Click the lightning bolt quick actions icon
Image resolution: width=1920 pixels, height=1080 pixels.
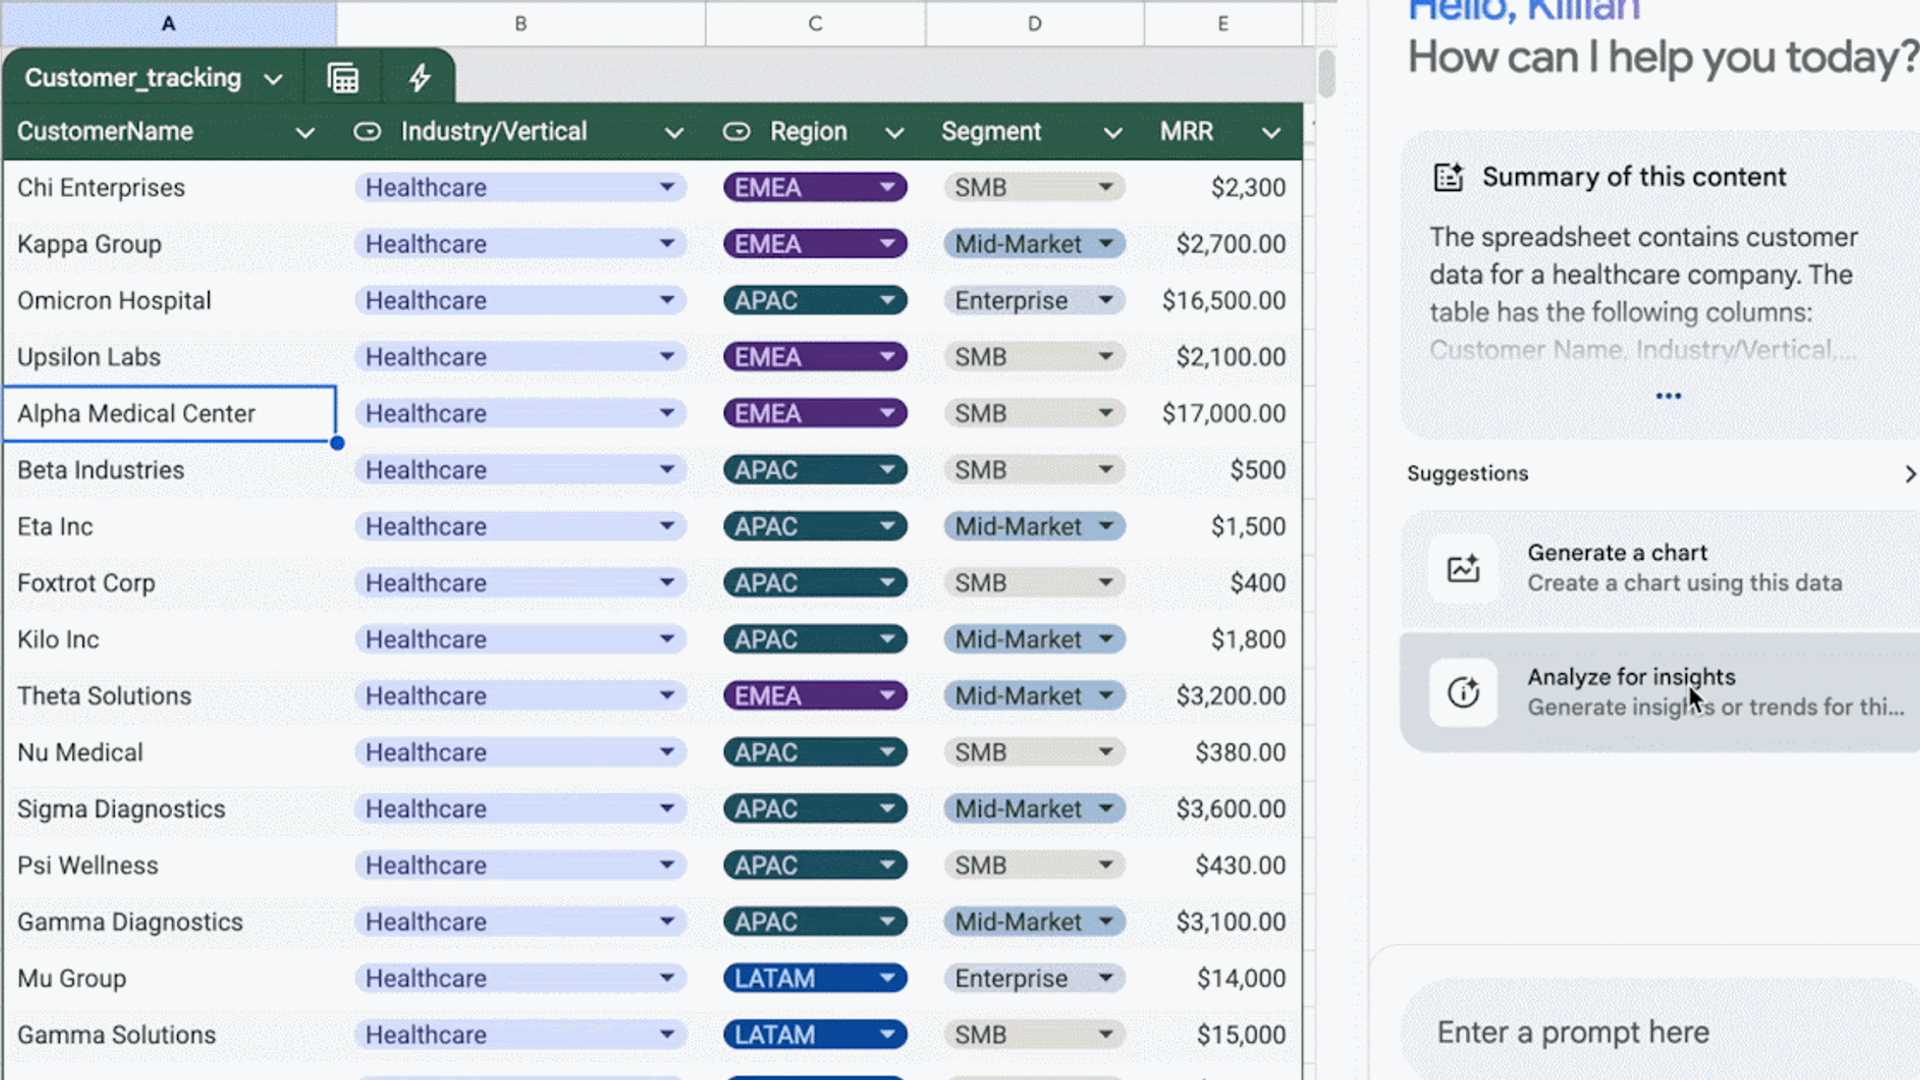419,78
